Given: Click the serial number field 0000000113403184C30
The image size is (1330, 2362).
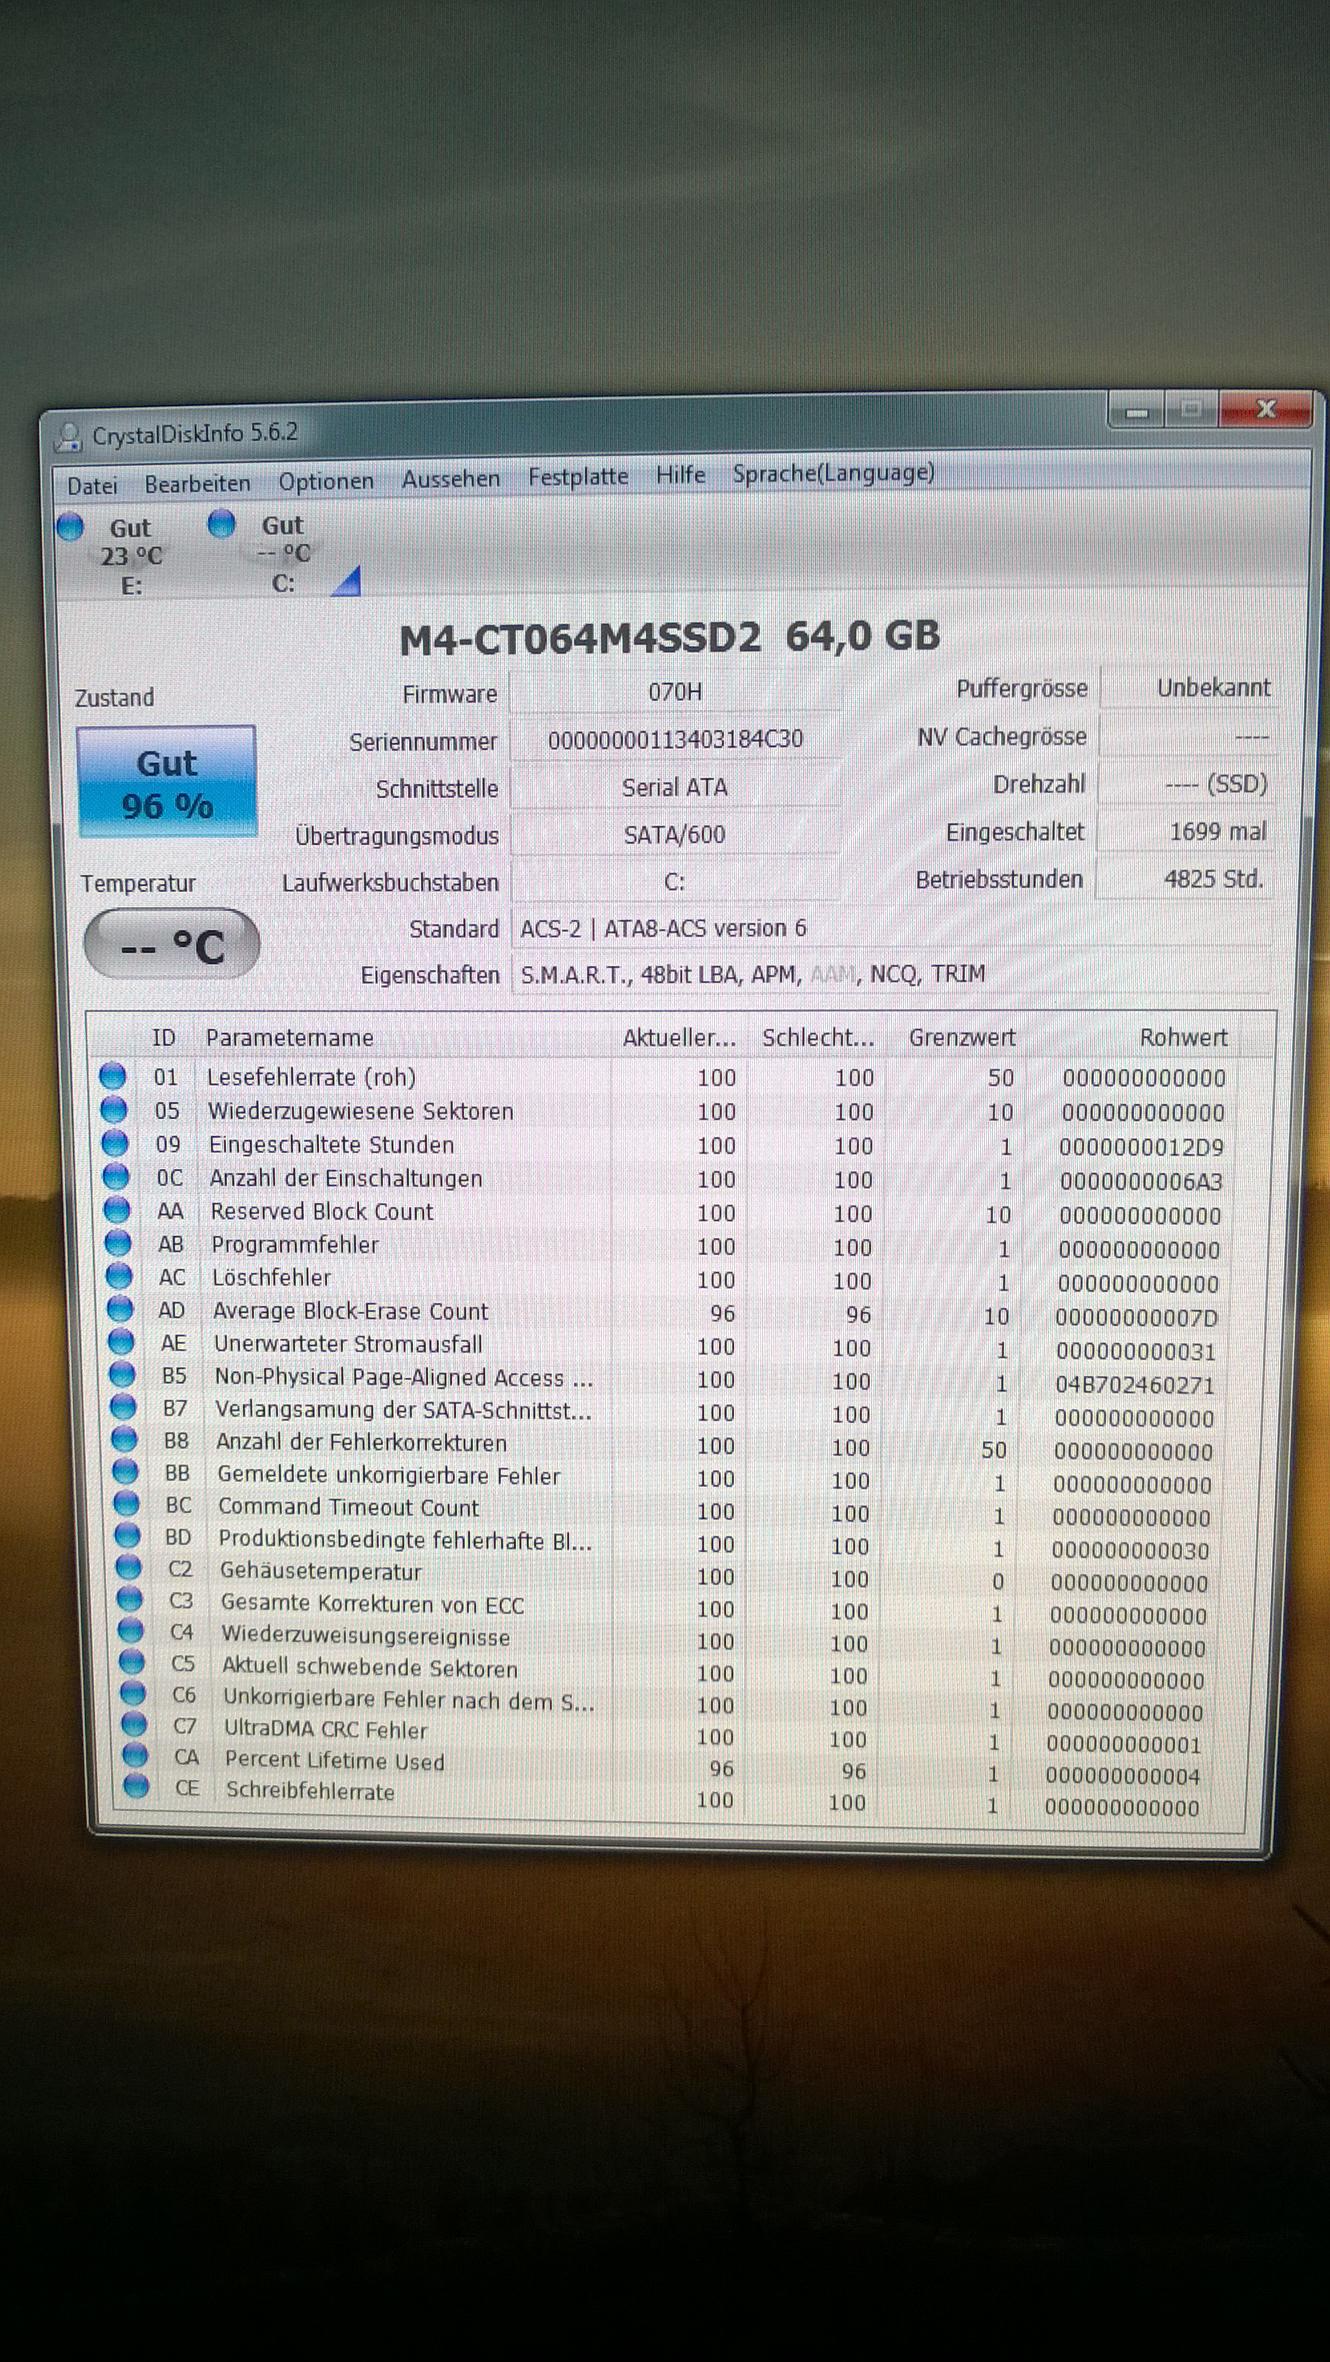Looking at the screenshot, I should coord(675,739).
